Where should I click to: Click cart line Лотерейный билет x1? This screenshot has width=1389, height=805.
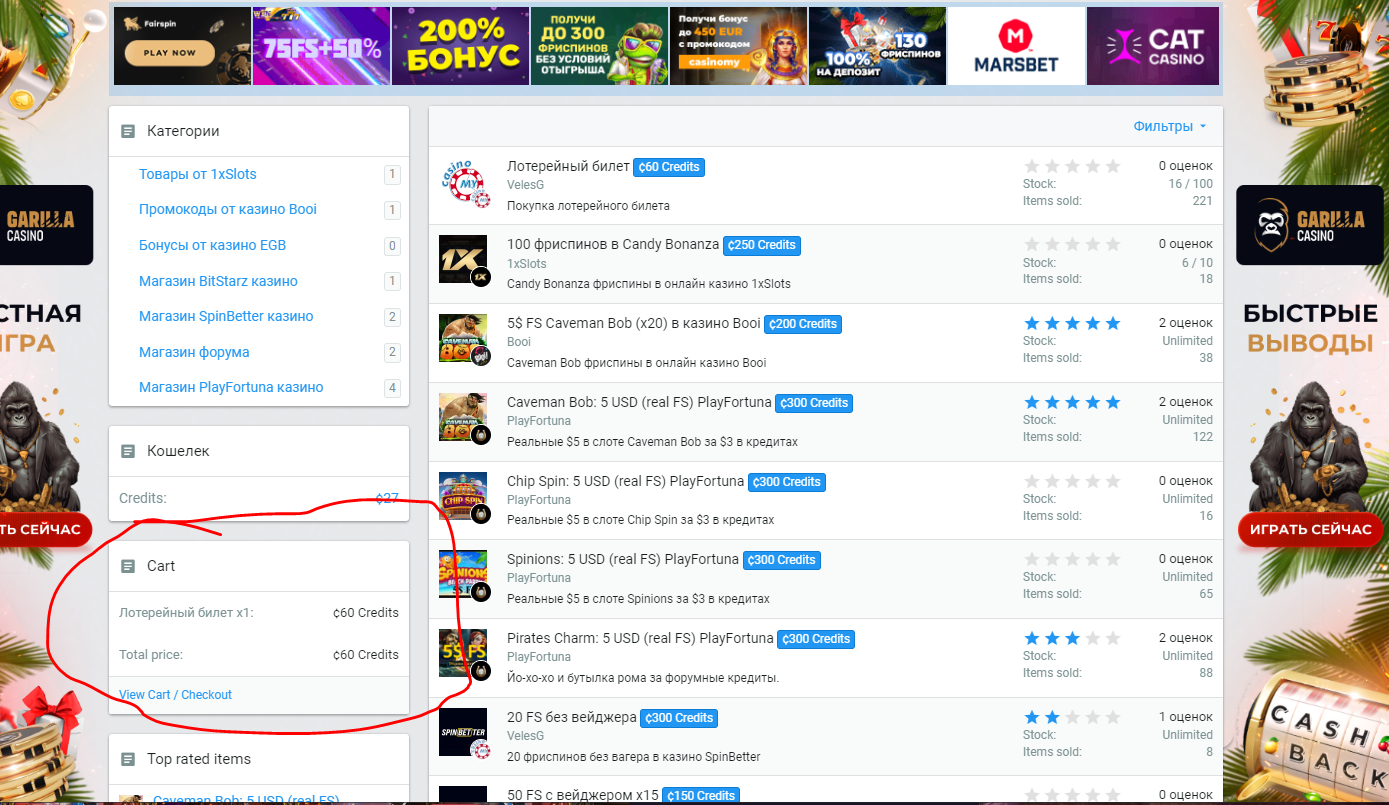click(x=259, y=613)
